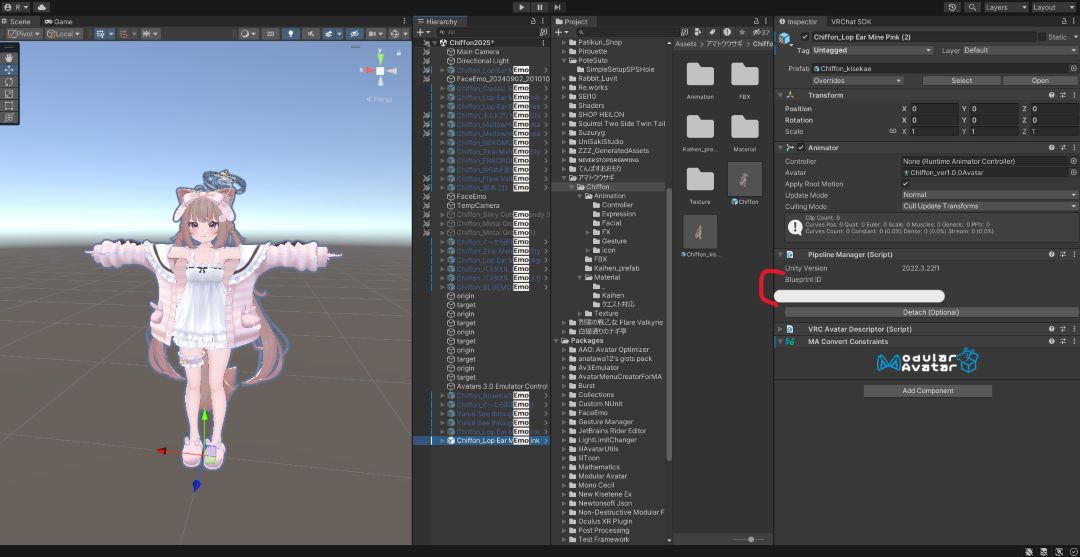Click the Project favorites star icon
Screen dimensions: 1080x557
pyautogui.click(x=742, y=32)
